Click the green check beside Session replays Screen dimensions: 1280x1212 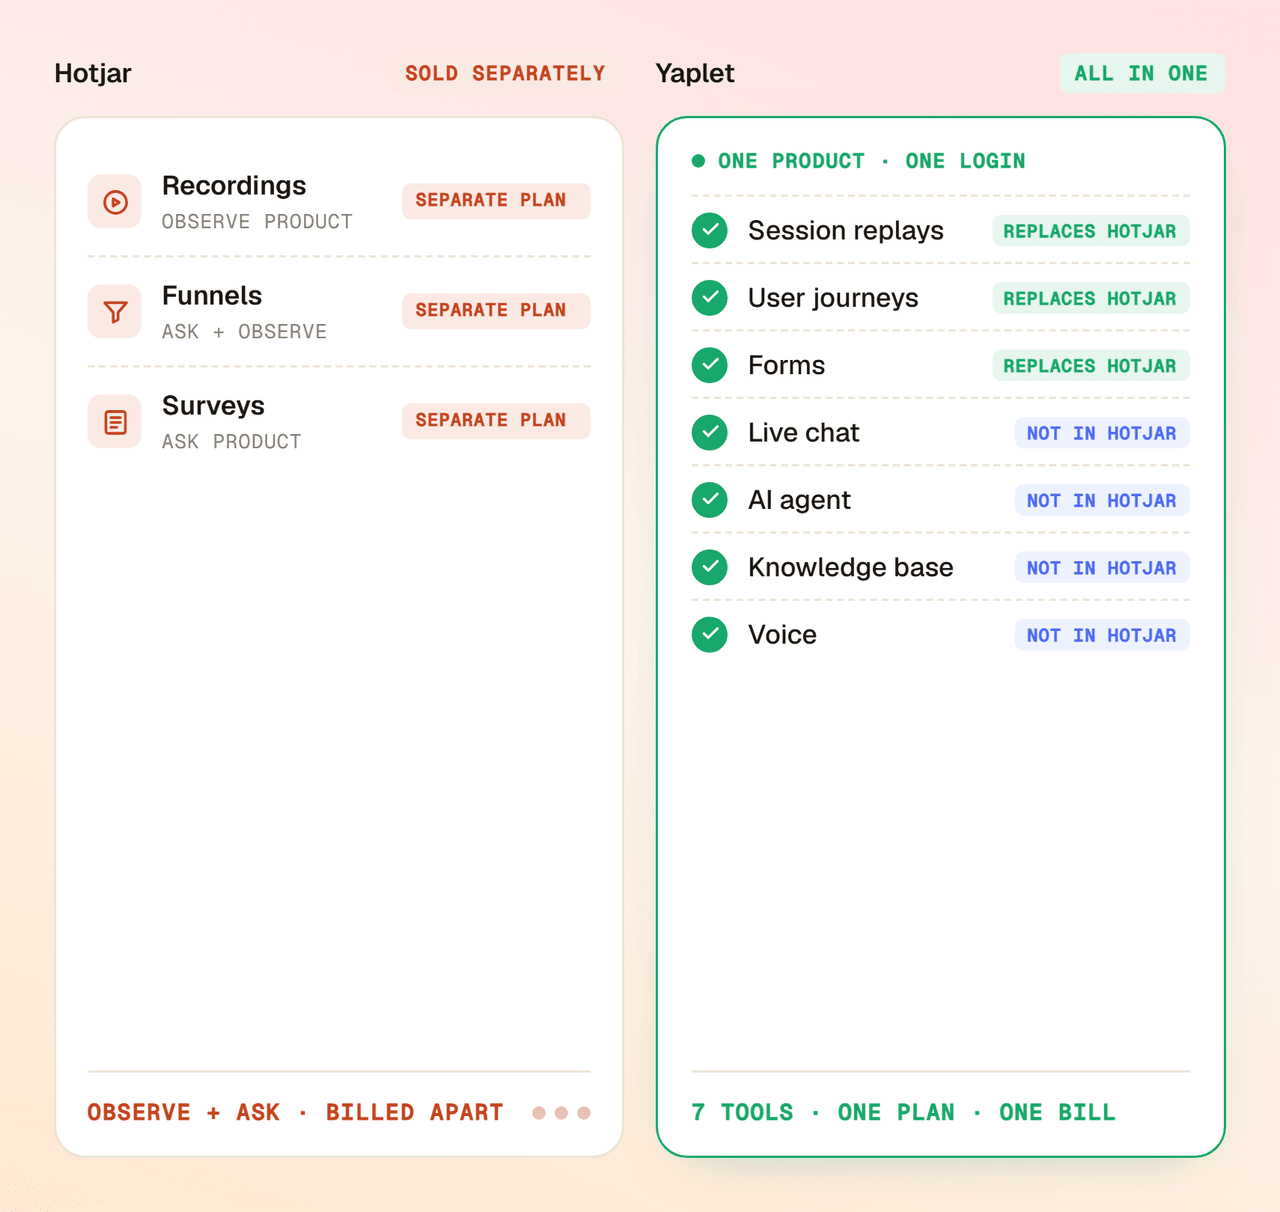[x=710, y=230]
